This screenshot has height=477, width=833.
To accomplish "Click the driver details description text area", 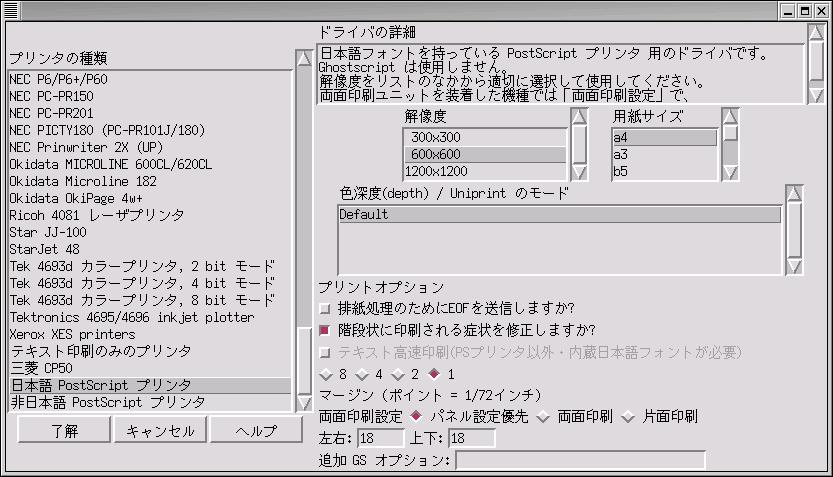I will 560,74.
